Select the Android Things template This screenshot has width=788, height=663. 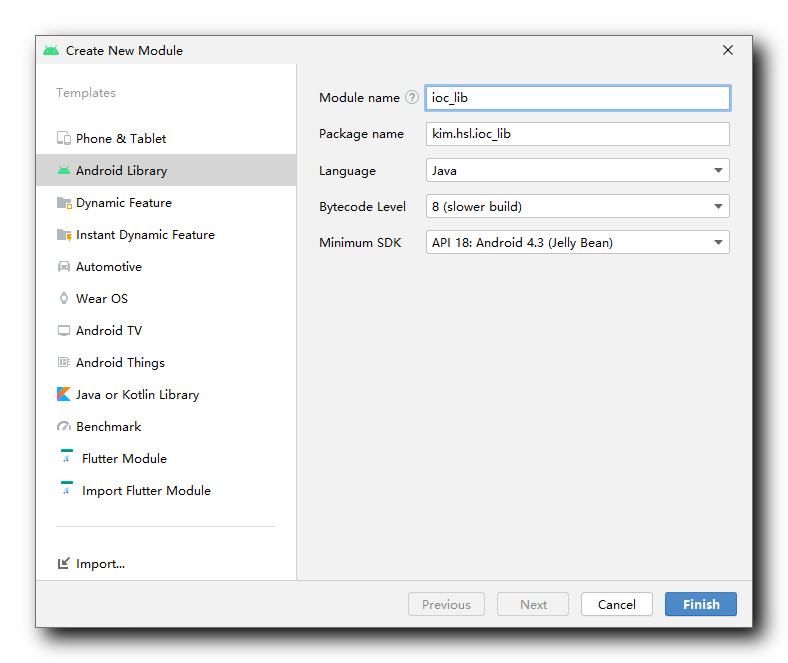tap(166, 362)
